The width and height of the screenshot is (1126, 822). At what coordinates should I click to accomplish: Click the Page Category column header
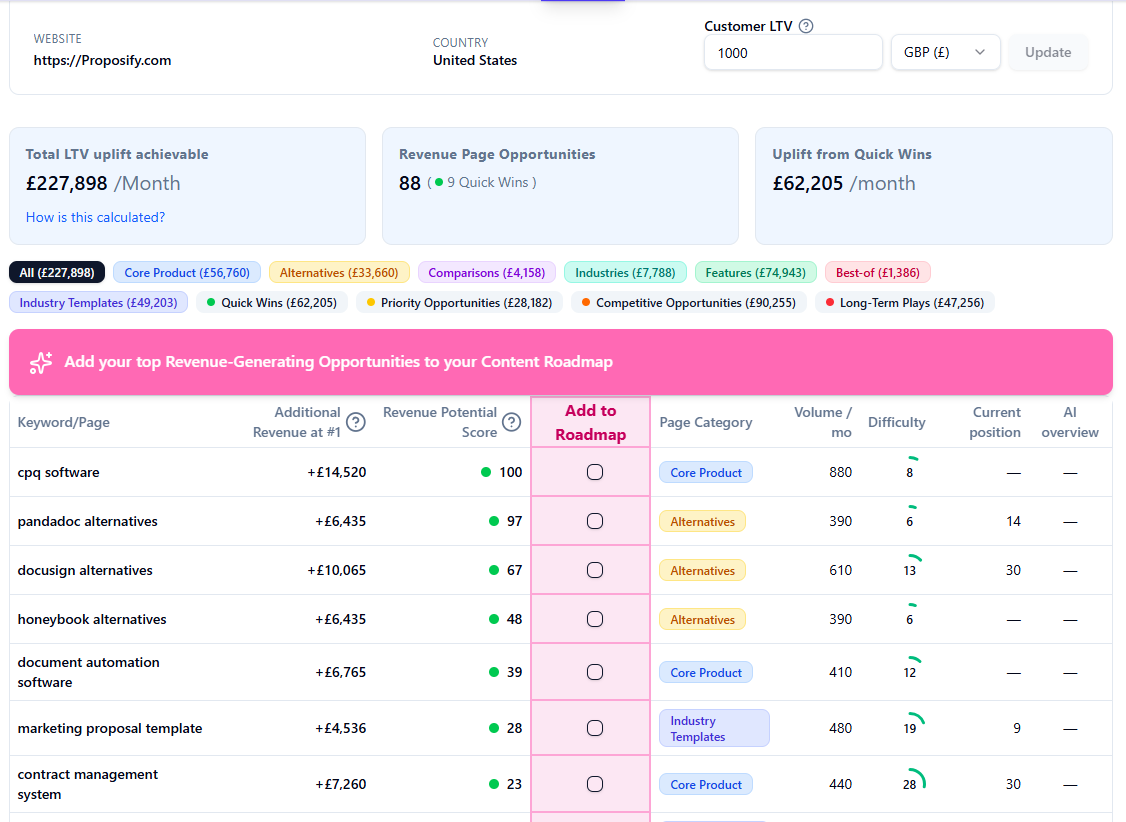[706, 422]
